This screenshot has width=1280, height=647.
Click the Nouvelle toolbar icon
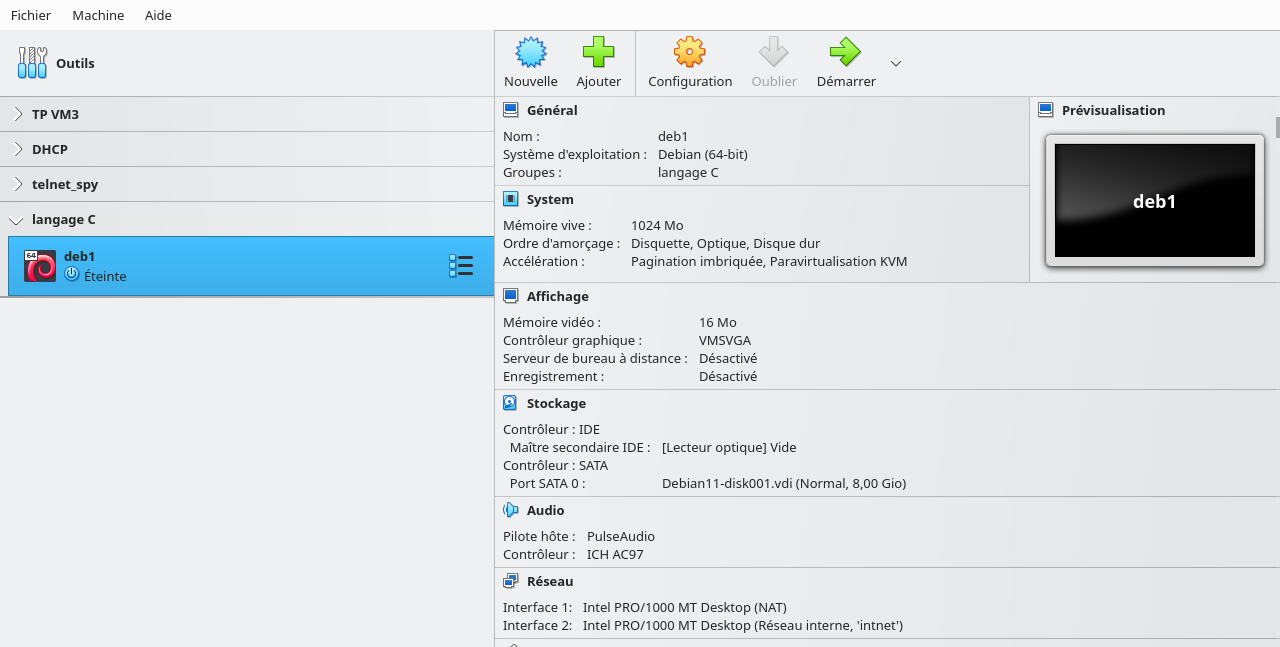[x=530, y=52]
